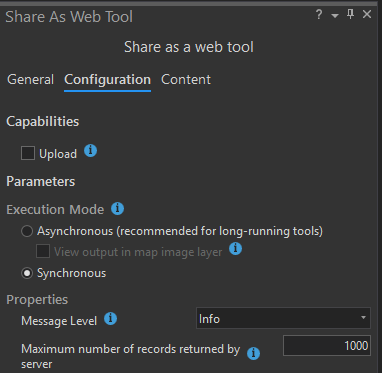382x373 pixels.
Task: Click the Share as a web tool heading
Action: [x=189, y=47]
